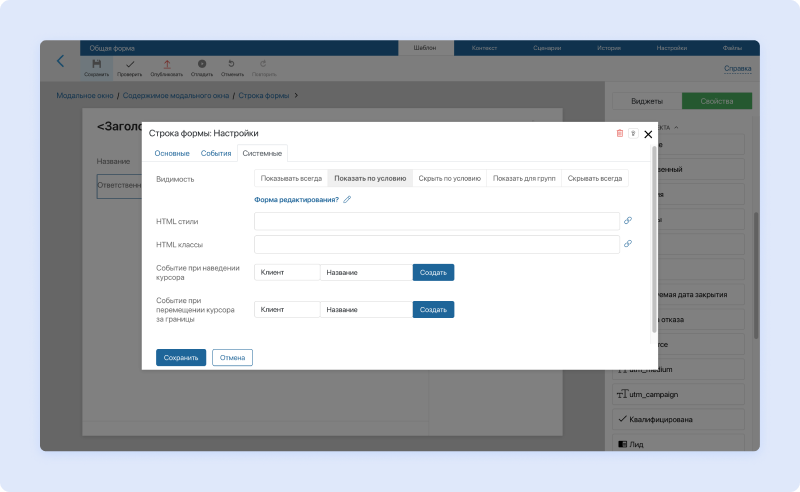Switch to the Основные tab
The height and width of the screenshot is (492, 800).
172,153
